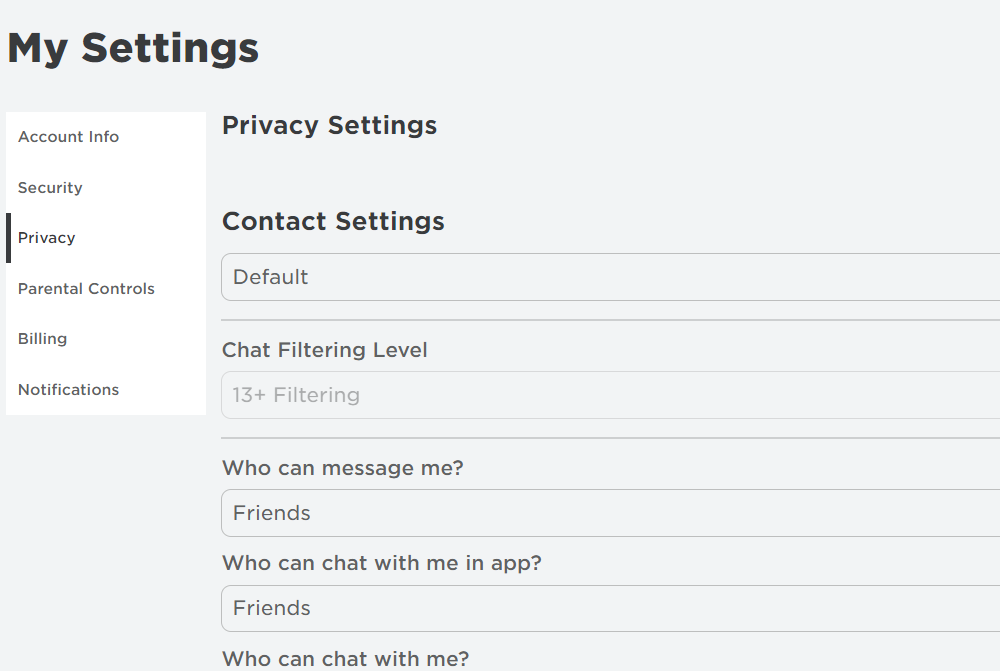The width and height of the screenshot is (1000, 671).
Task: Open the Billing settings page
Action: click(x=42, y=339)
